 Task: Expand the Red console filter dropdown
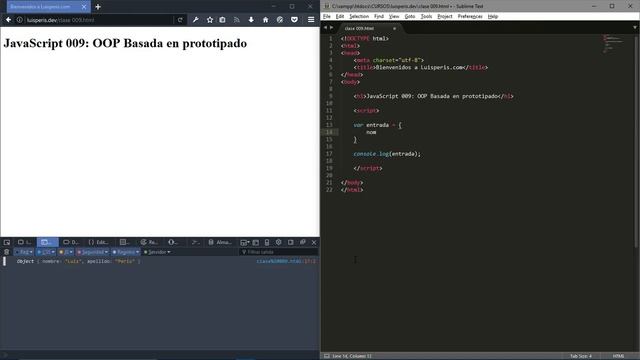click(x=24, y=252)
